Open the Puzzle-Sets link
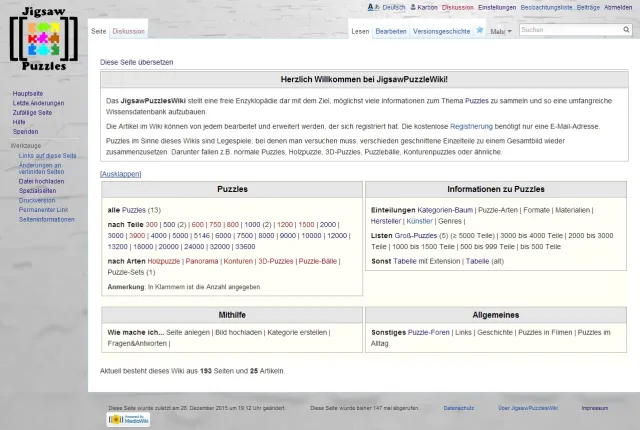The height and width of the screenshot is (430, 640). (x=126, y=272)
